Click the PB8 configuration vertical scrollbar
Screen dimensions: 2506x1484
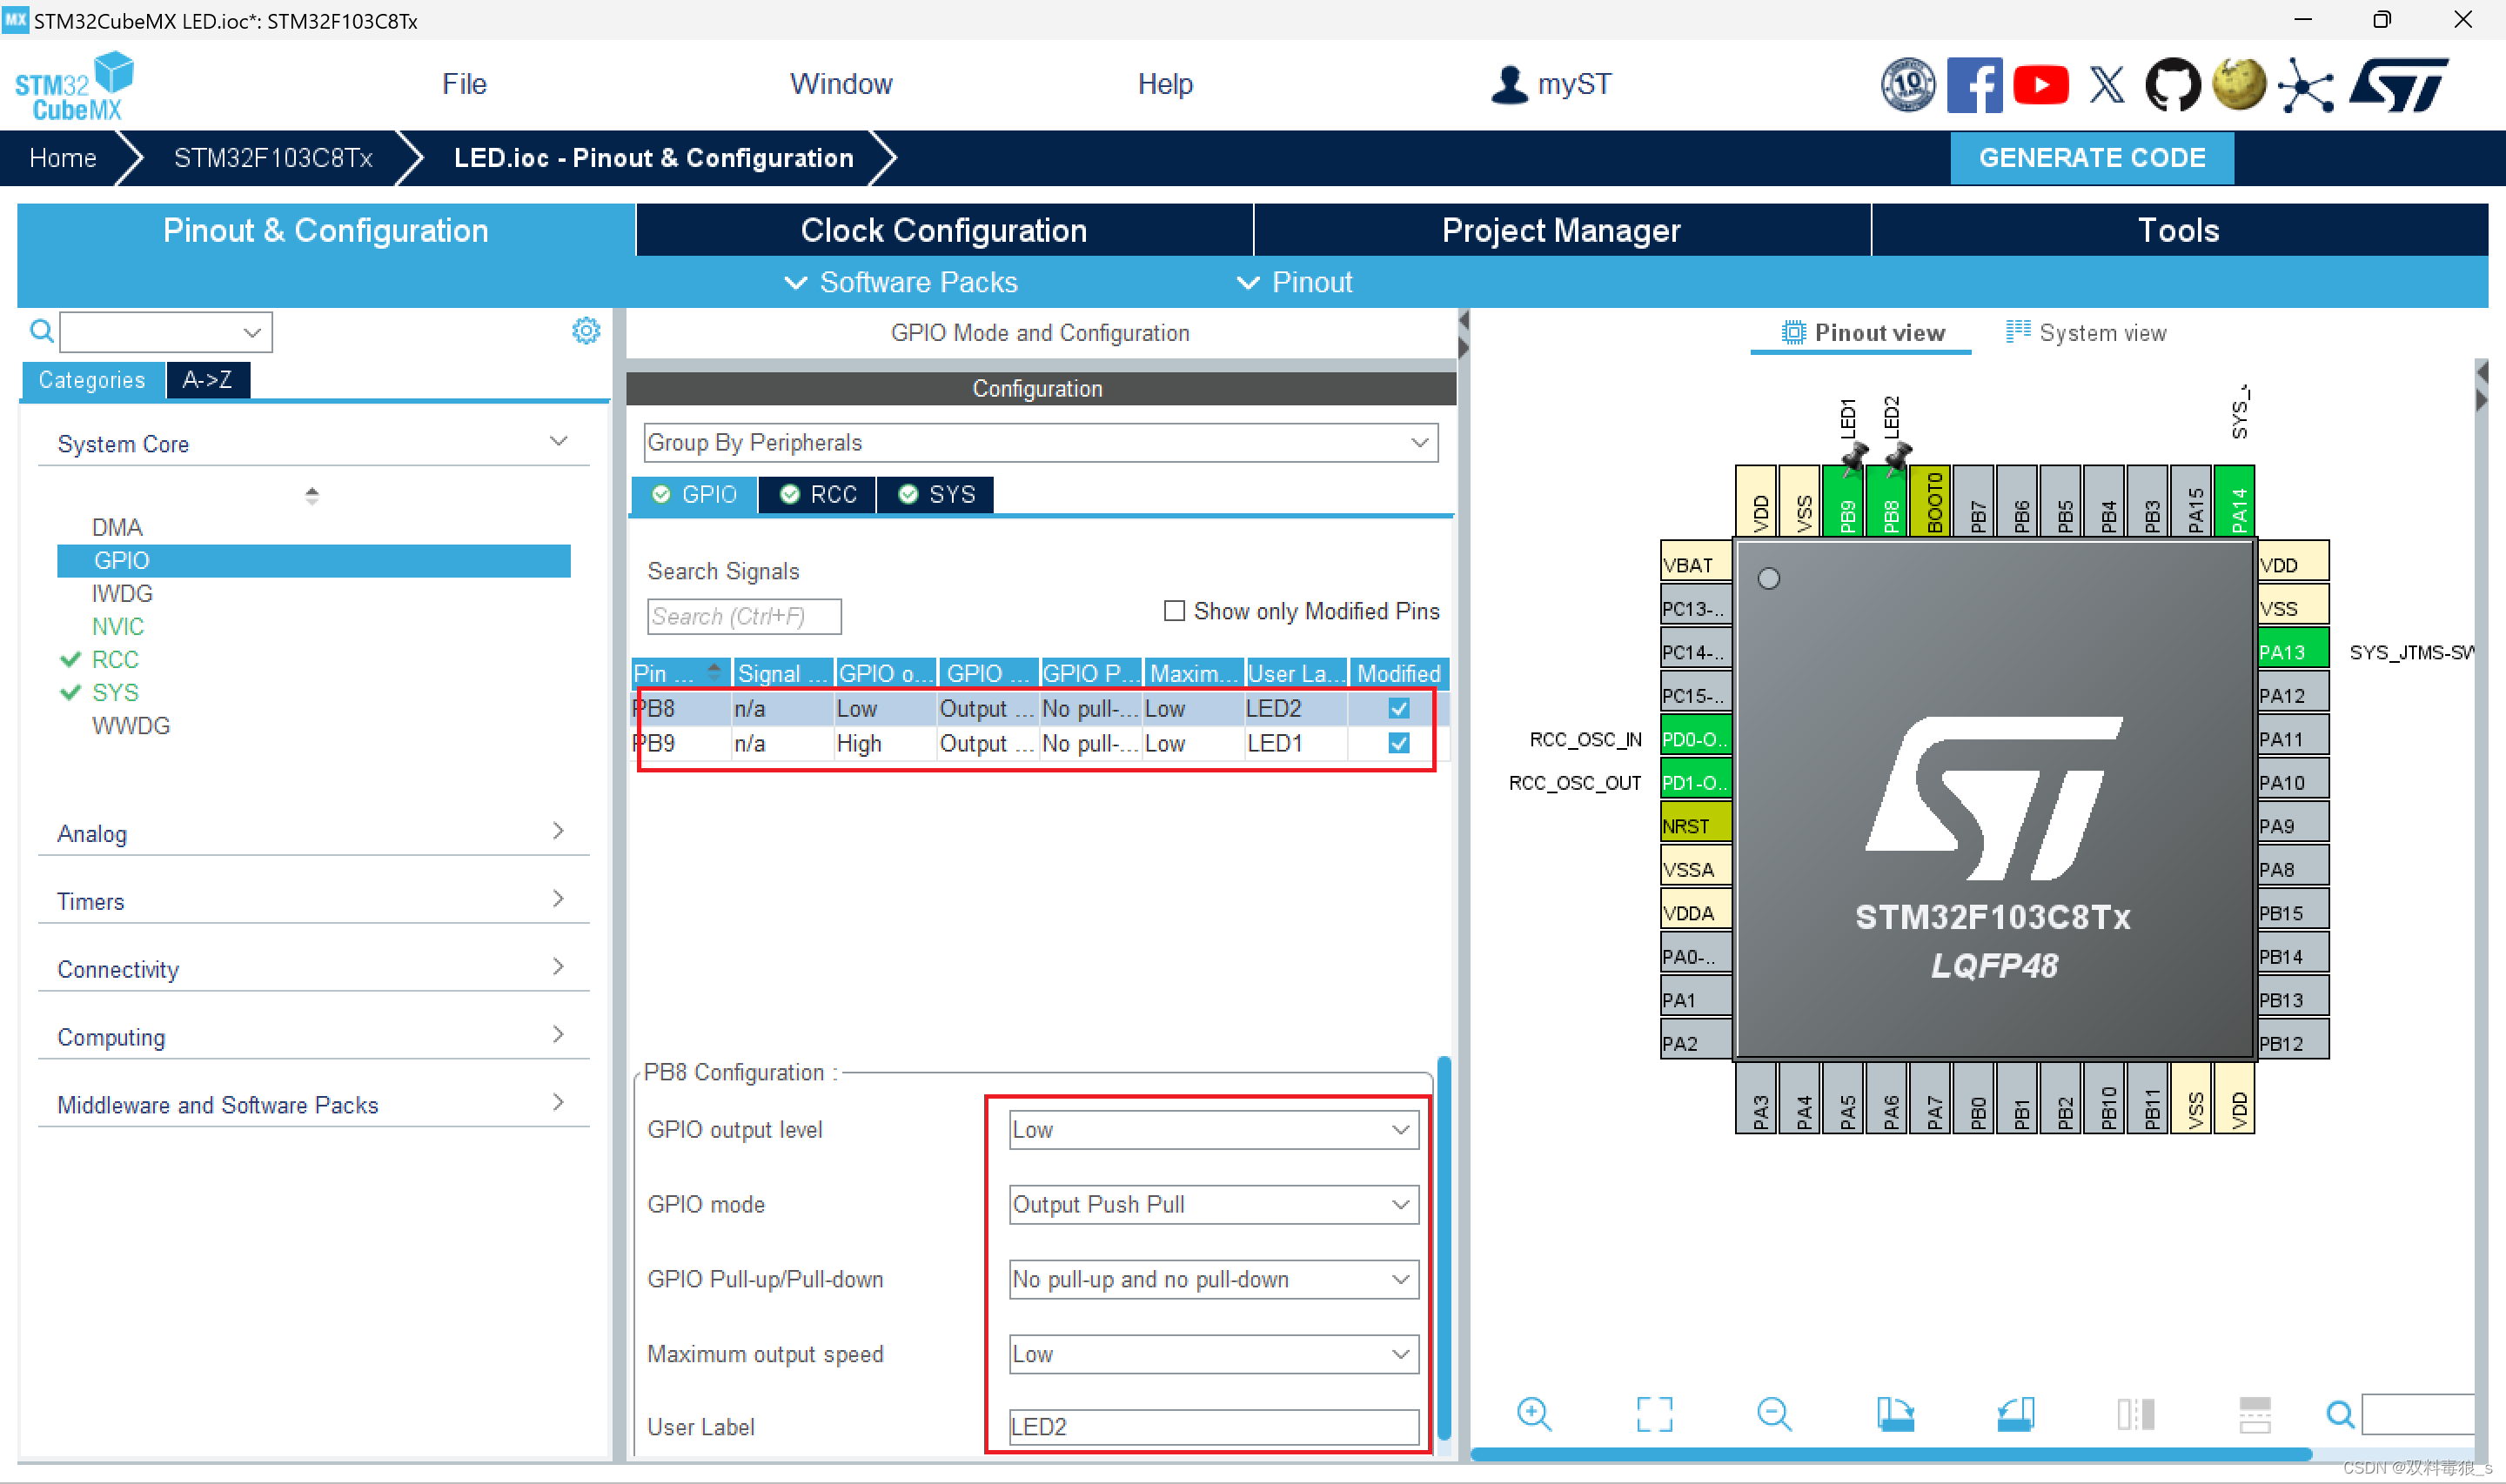point(1443,1248)
